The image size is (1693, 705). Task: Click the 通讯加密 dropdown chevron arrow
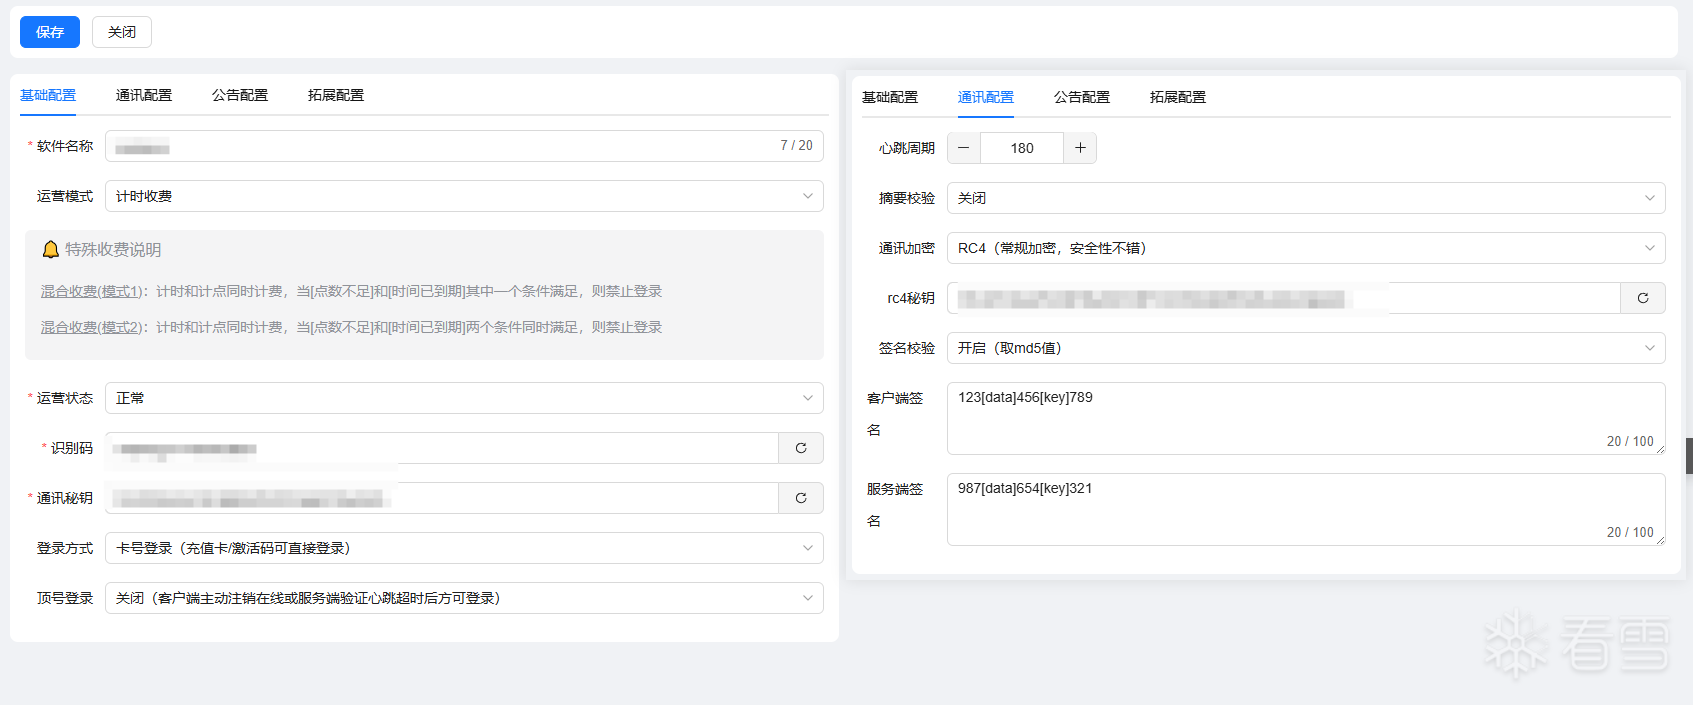[x=1650, y=248]
